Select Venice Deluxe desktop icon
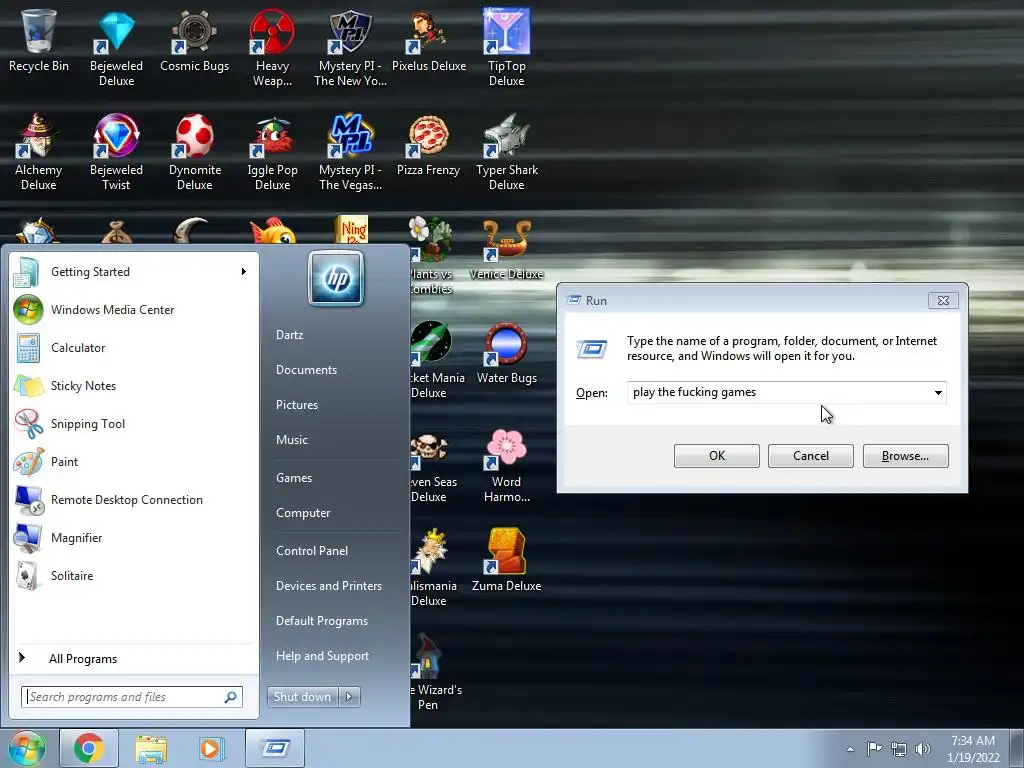 pos(507,249)
